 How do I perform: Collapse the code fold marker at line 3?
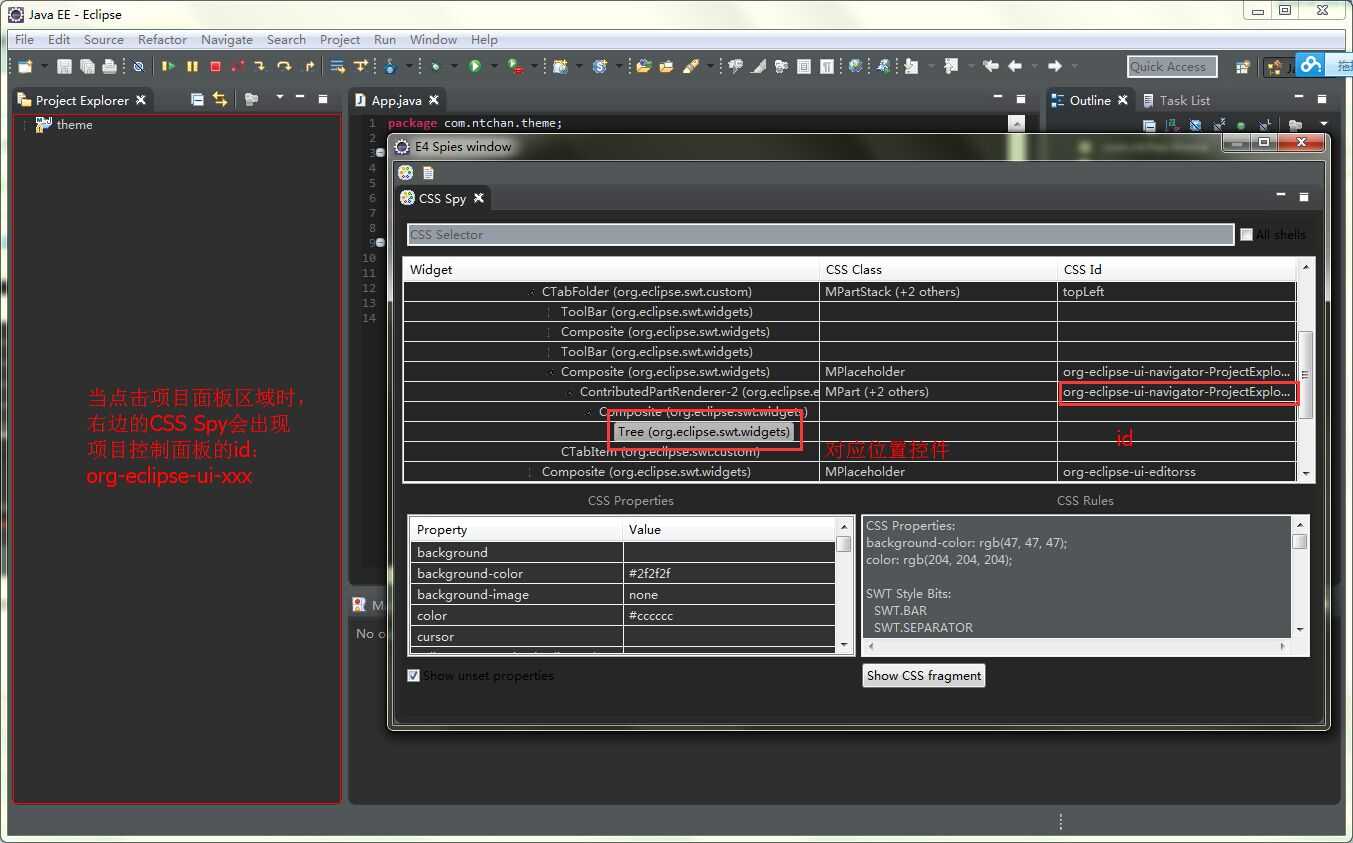(380, 153)
